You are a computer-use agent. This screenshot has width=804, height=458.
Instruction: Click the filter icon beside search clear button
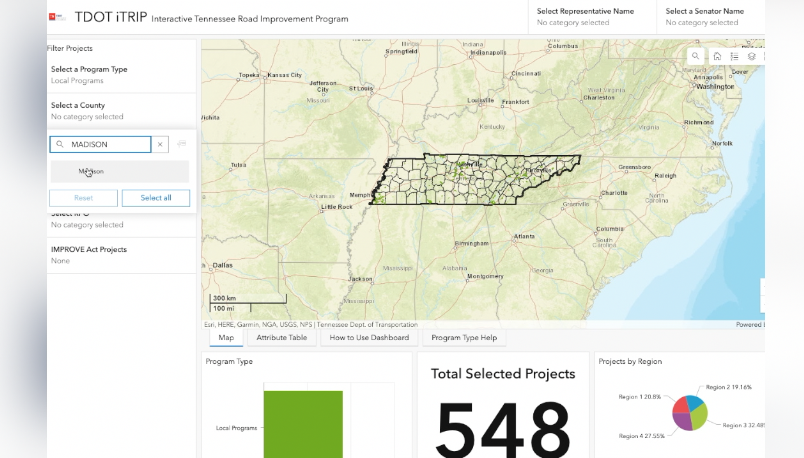[x=181, y=144]
